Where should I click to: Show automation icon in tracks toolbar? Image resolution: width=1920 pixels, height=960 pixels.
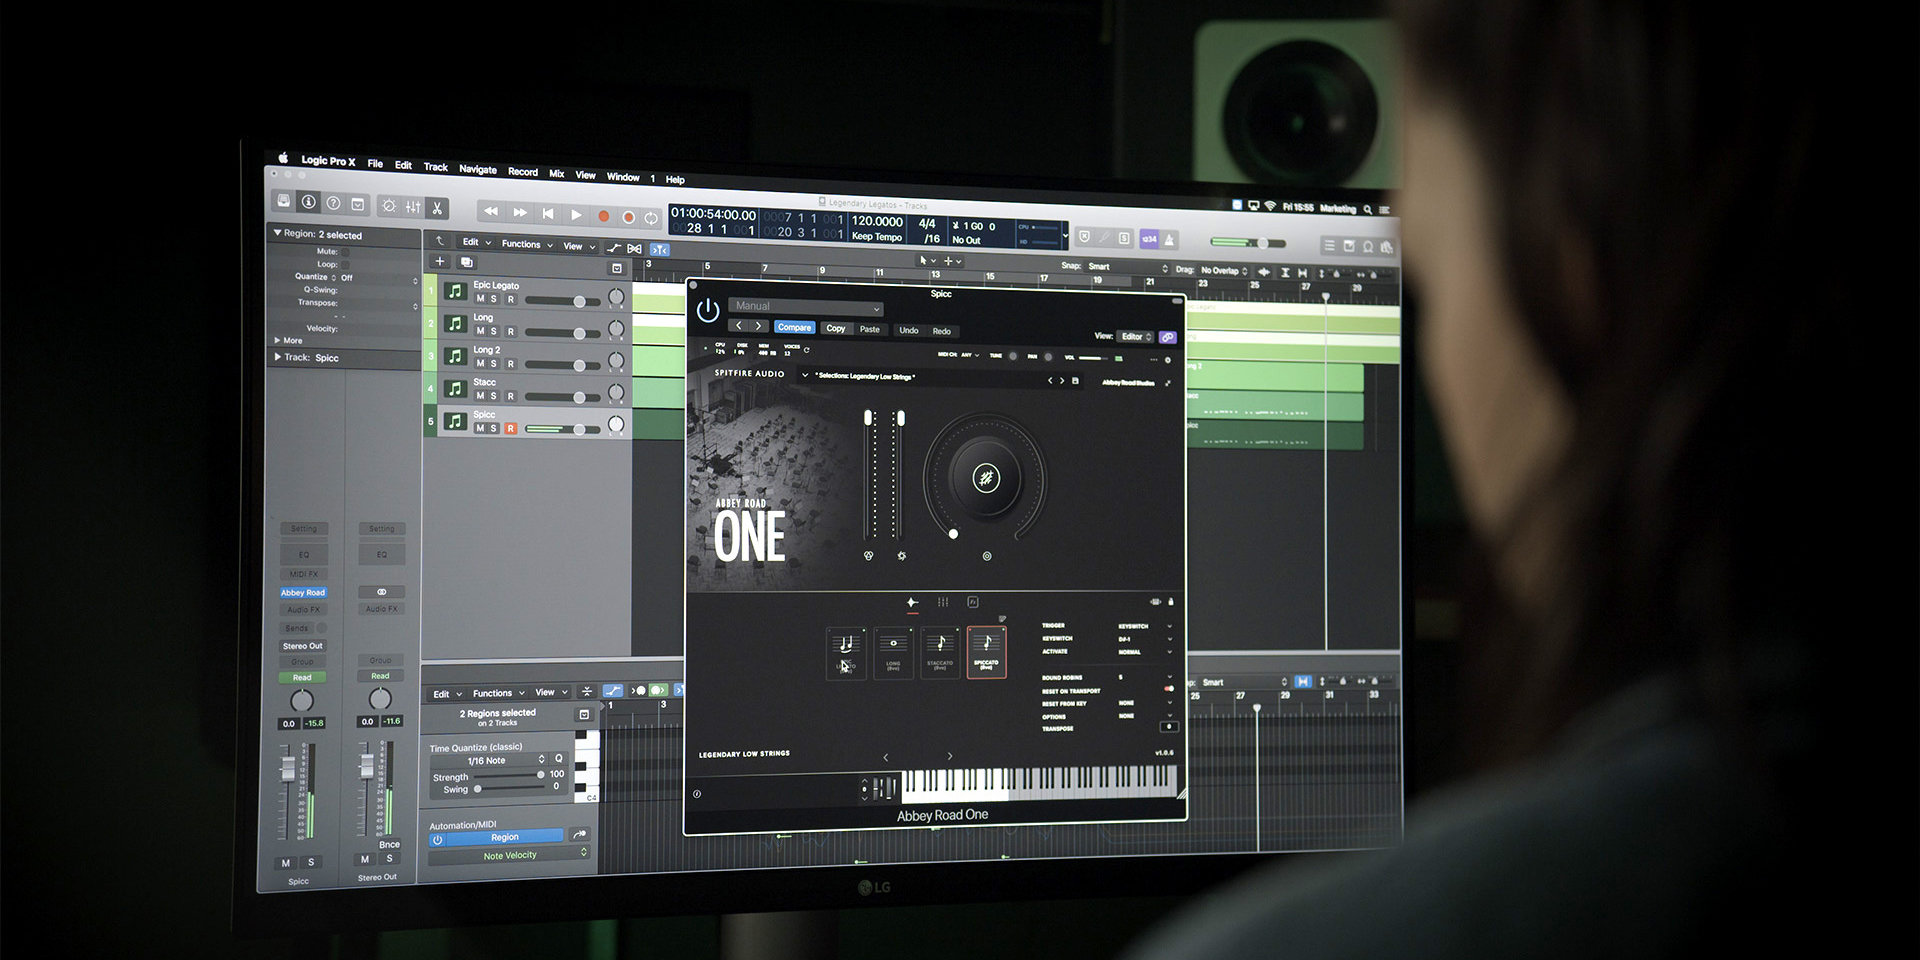pos(614,247)
